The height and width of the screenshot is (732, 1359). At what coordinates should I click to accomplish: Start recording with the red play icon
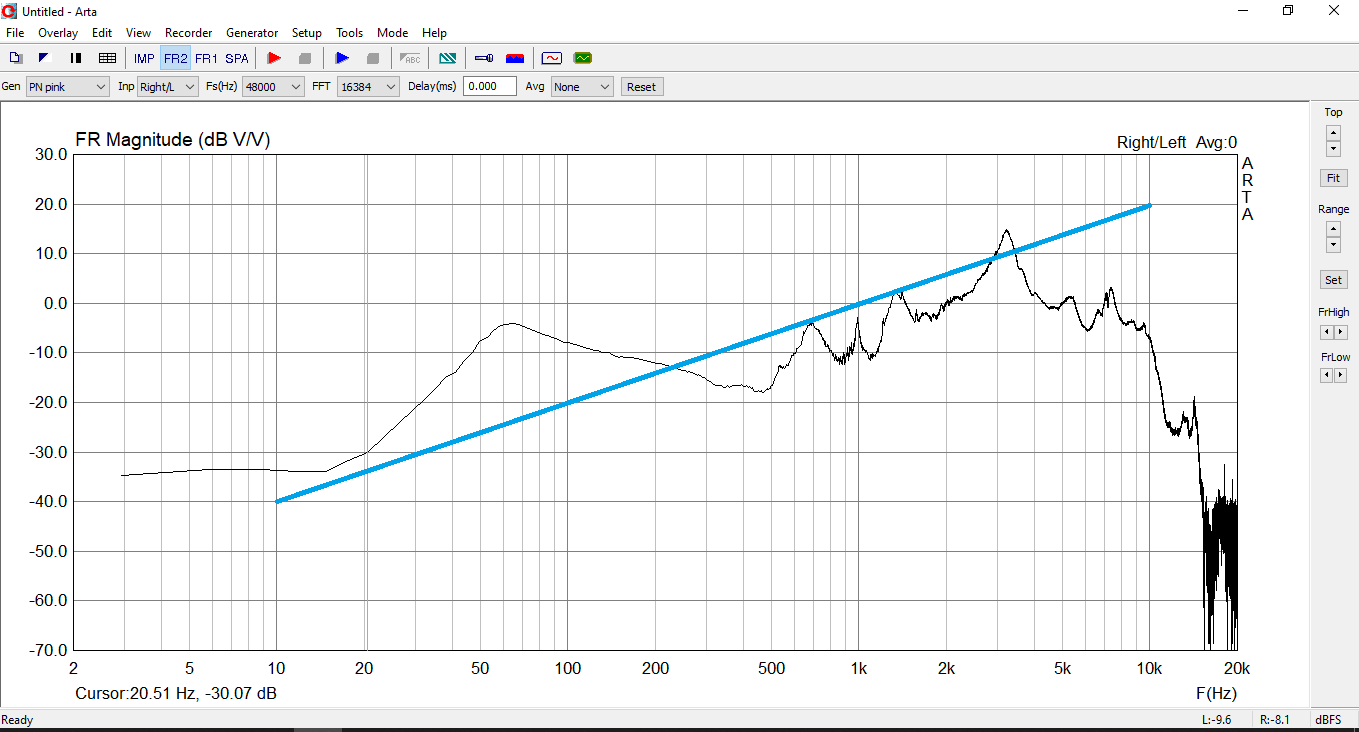pos(275,58)
